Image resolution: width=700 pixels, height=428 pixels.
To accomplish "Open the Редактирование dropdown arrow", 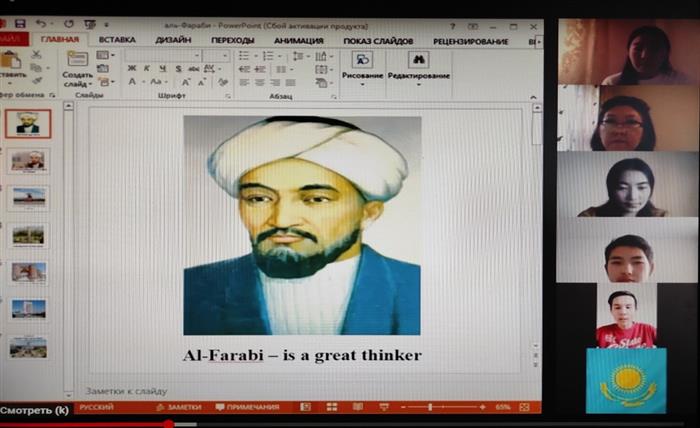I will [418, 86].
